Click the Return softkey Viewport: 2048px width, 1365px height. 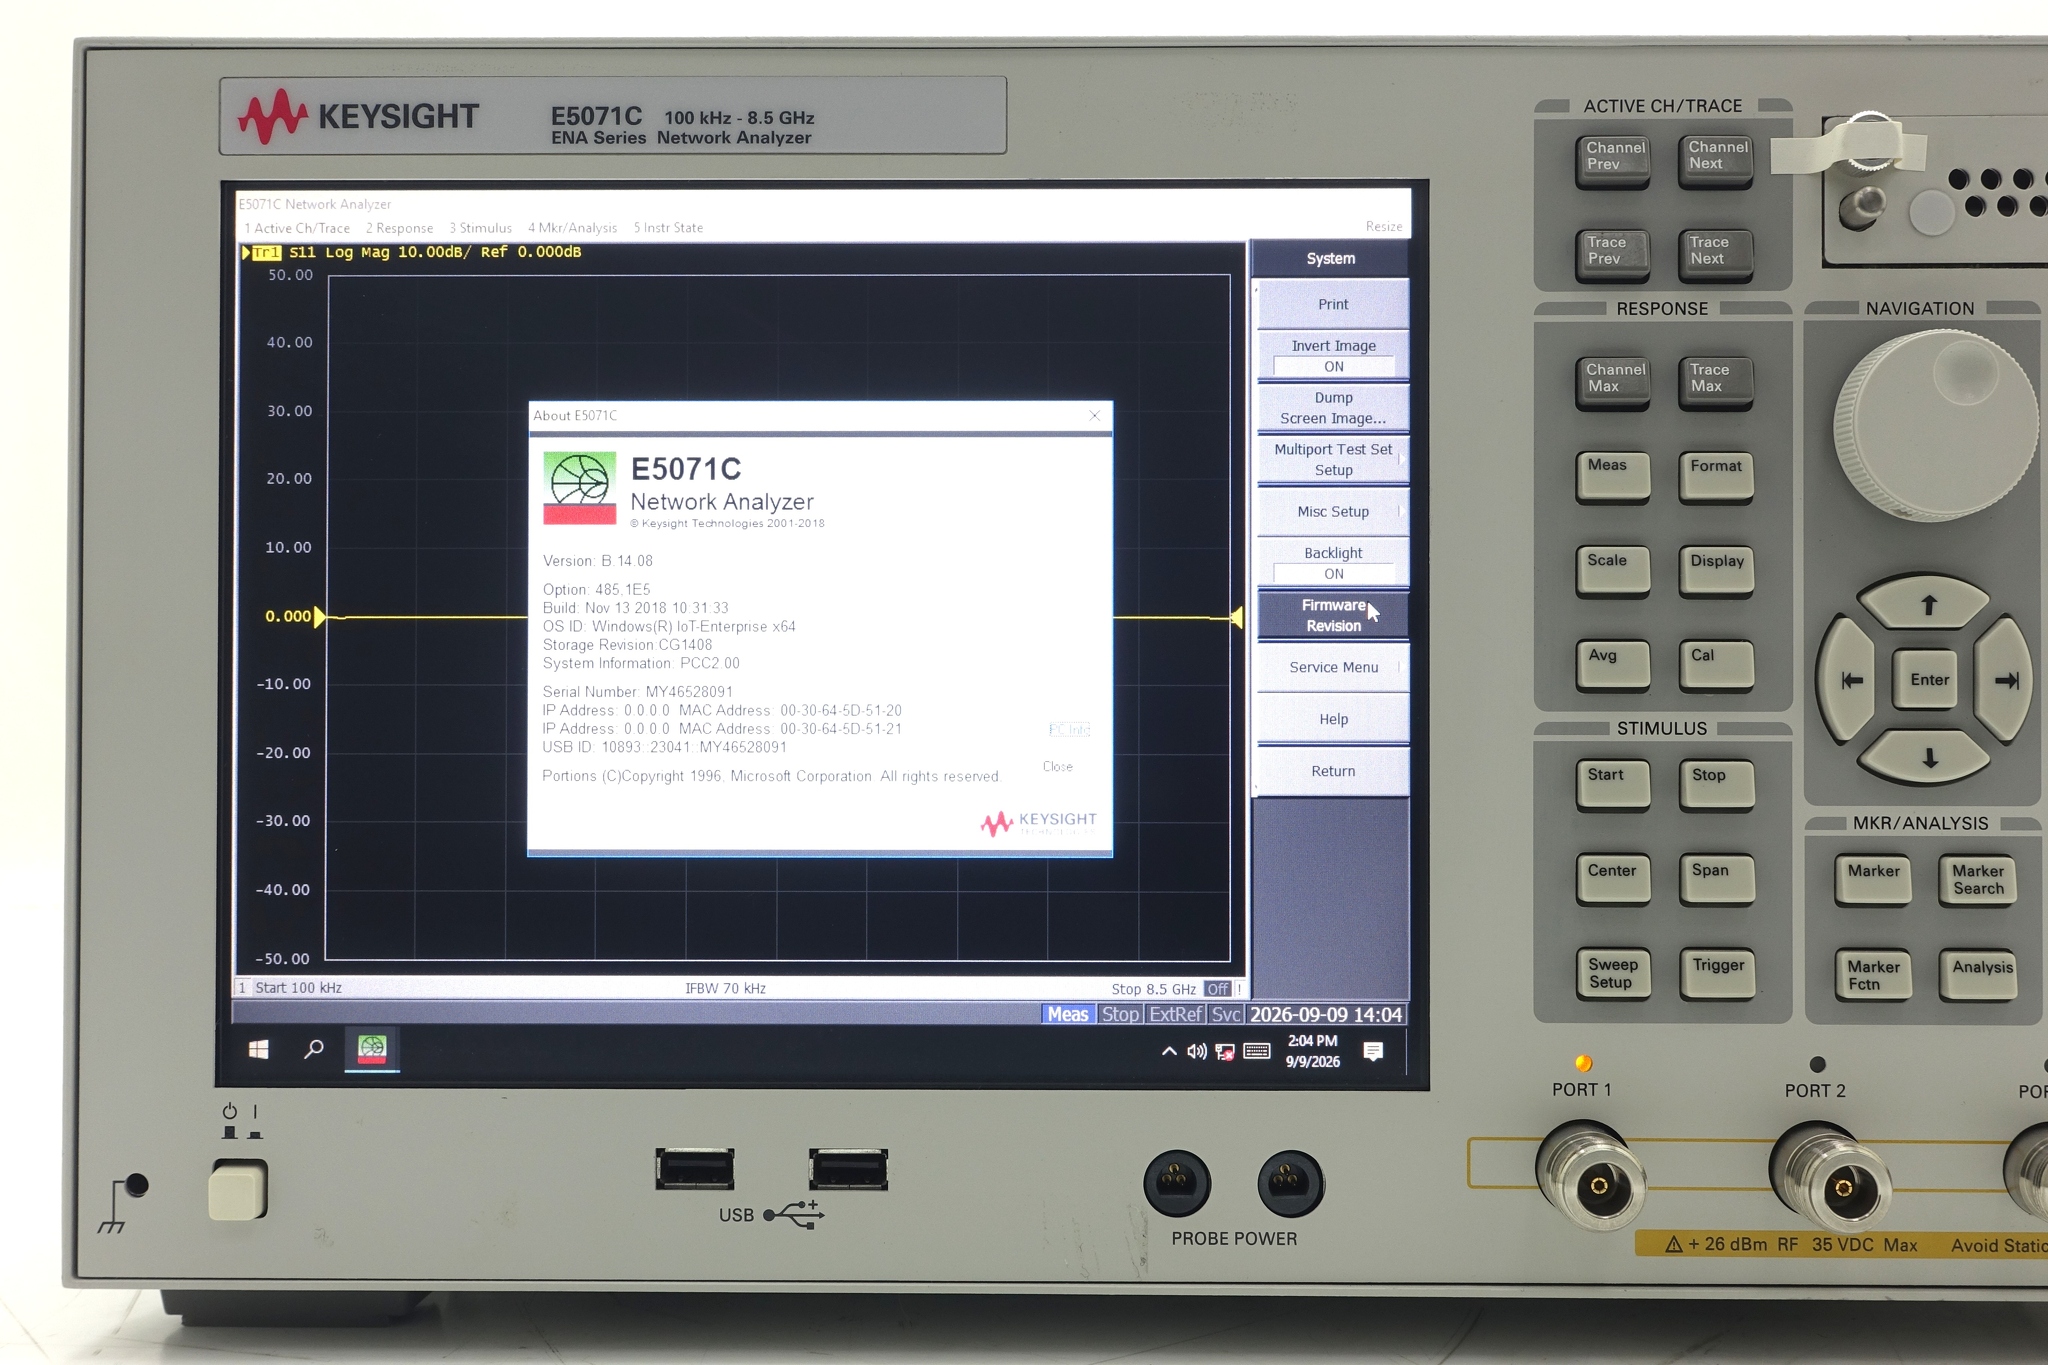pos(1333,772)
